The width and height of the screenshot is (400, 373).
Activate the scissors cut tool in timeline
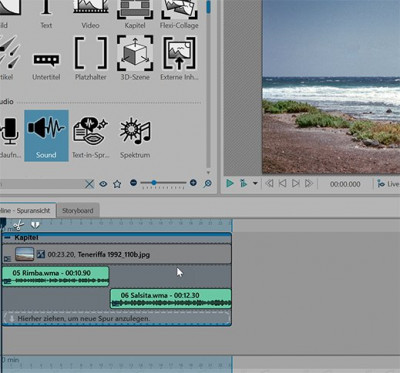pyautogui.click(x=19, y=226)
